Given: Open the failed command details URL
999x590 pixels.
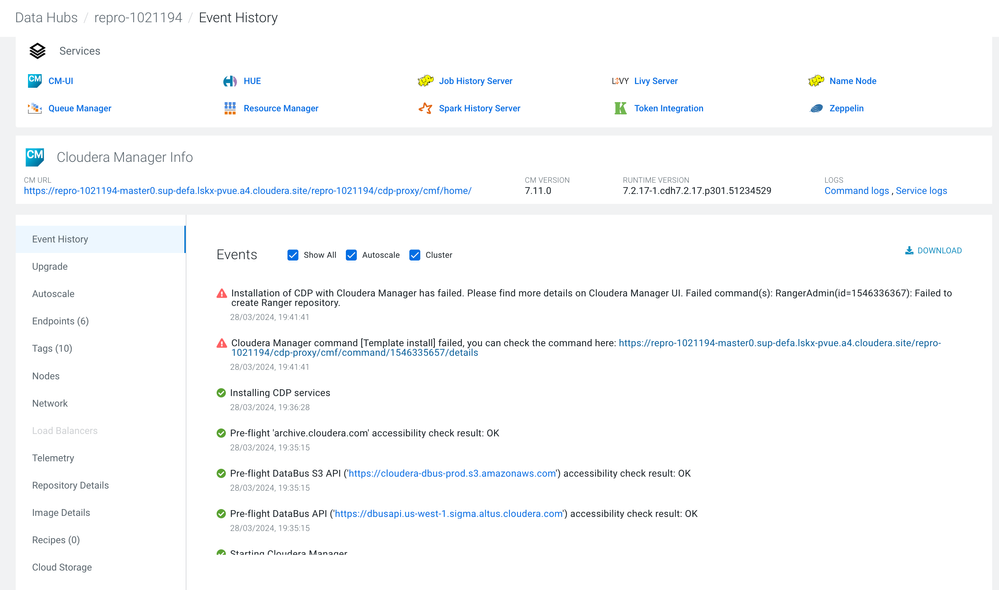Looking at the screenshot, I should pos(586,348).
